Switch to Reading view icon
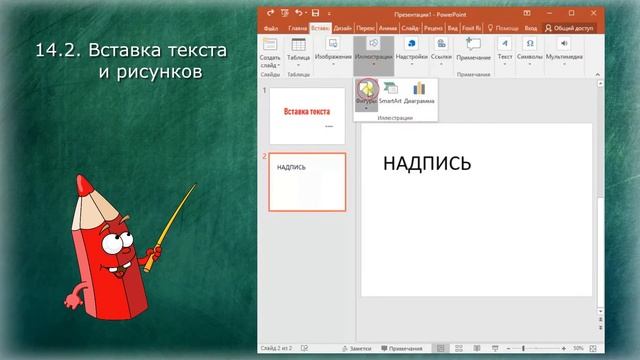The image size is (640, 360). point(477,349)
